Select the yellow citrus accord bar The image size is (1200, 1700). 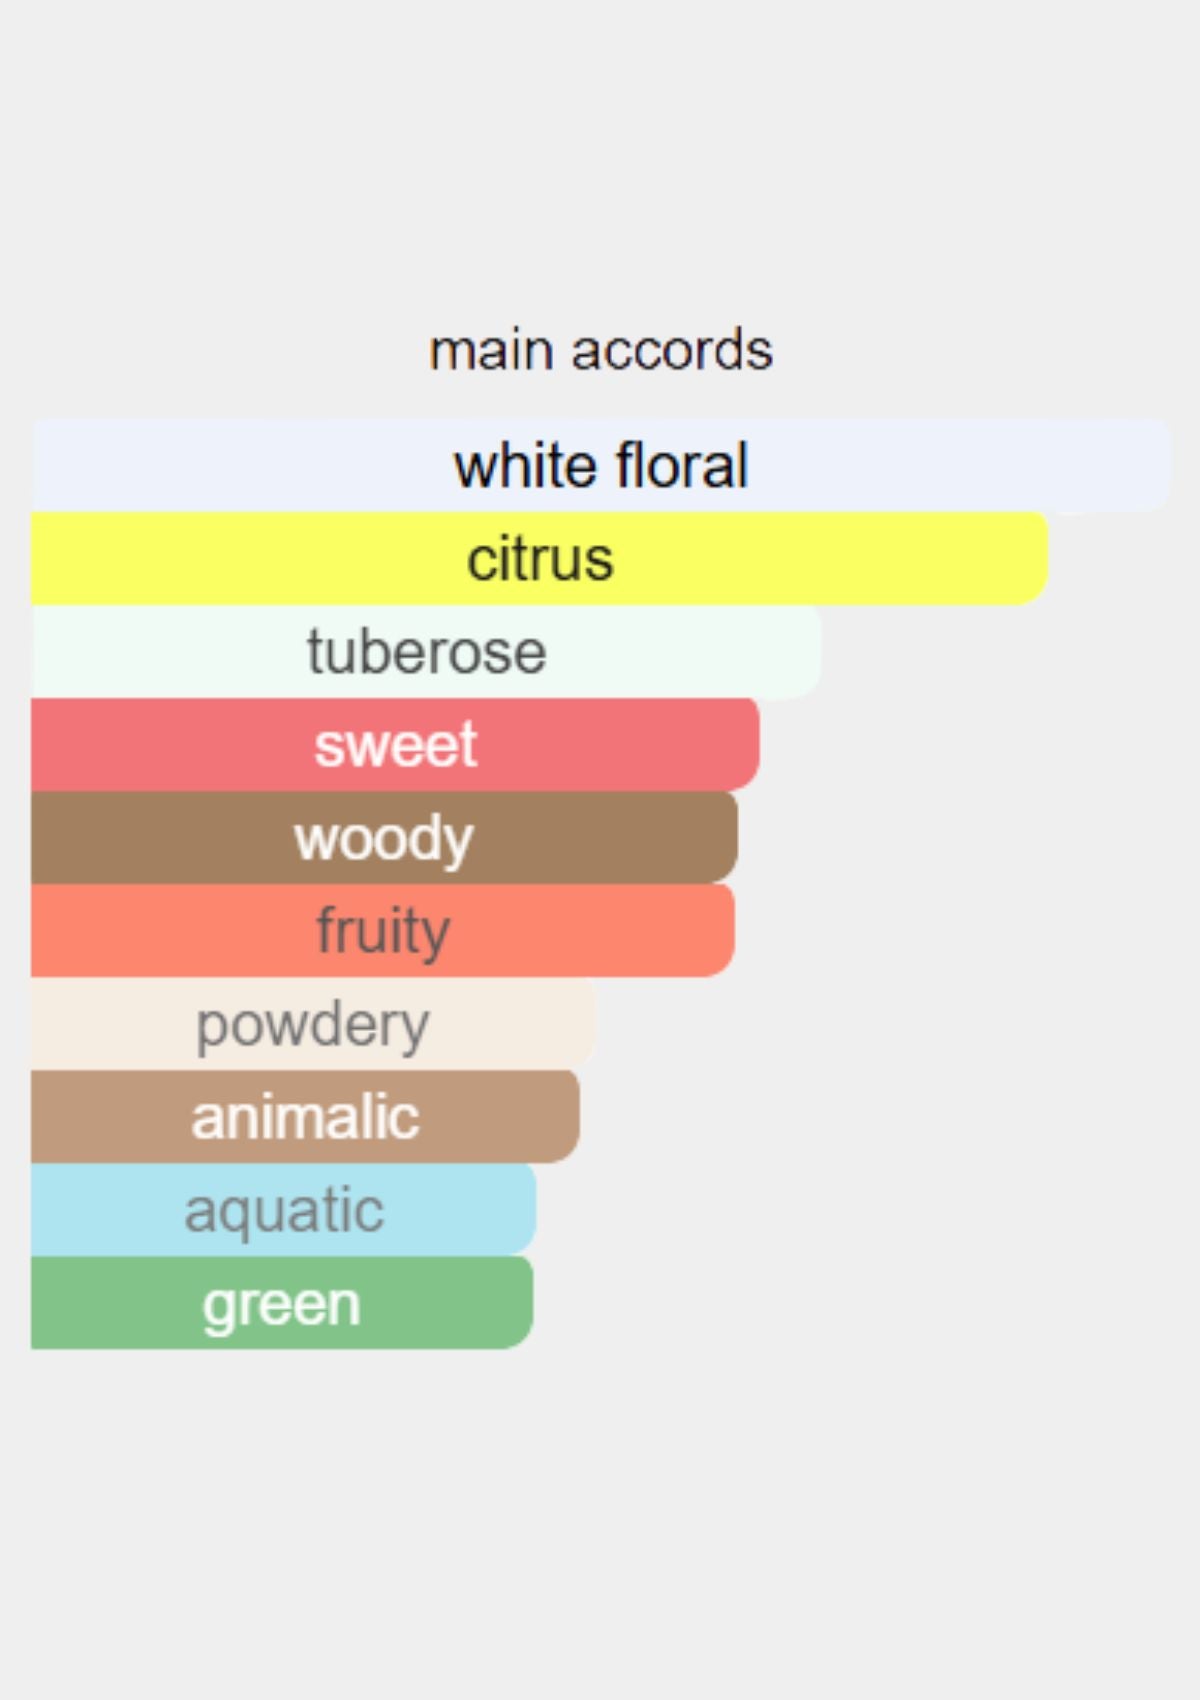point(540,558)
